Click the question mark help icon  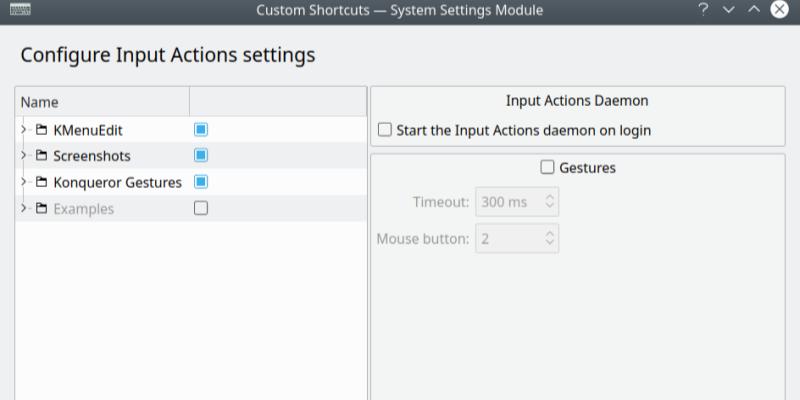[x=704, y=10]
